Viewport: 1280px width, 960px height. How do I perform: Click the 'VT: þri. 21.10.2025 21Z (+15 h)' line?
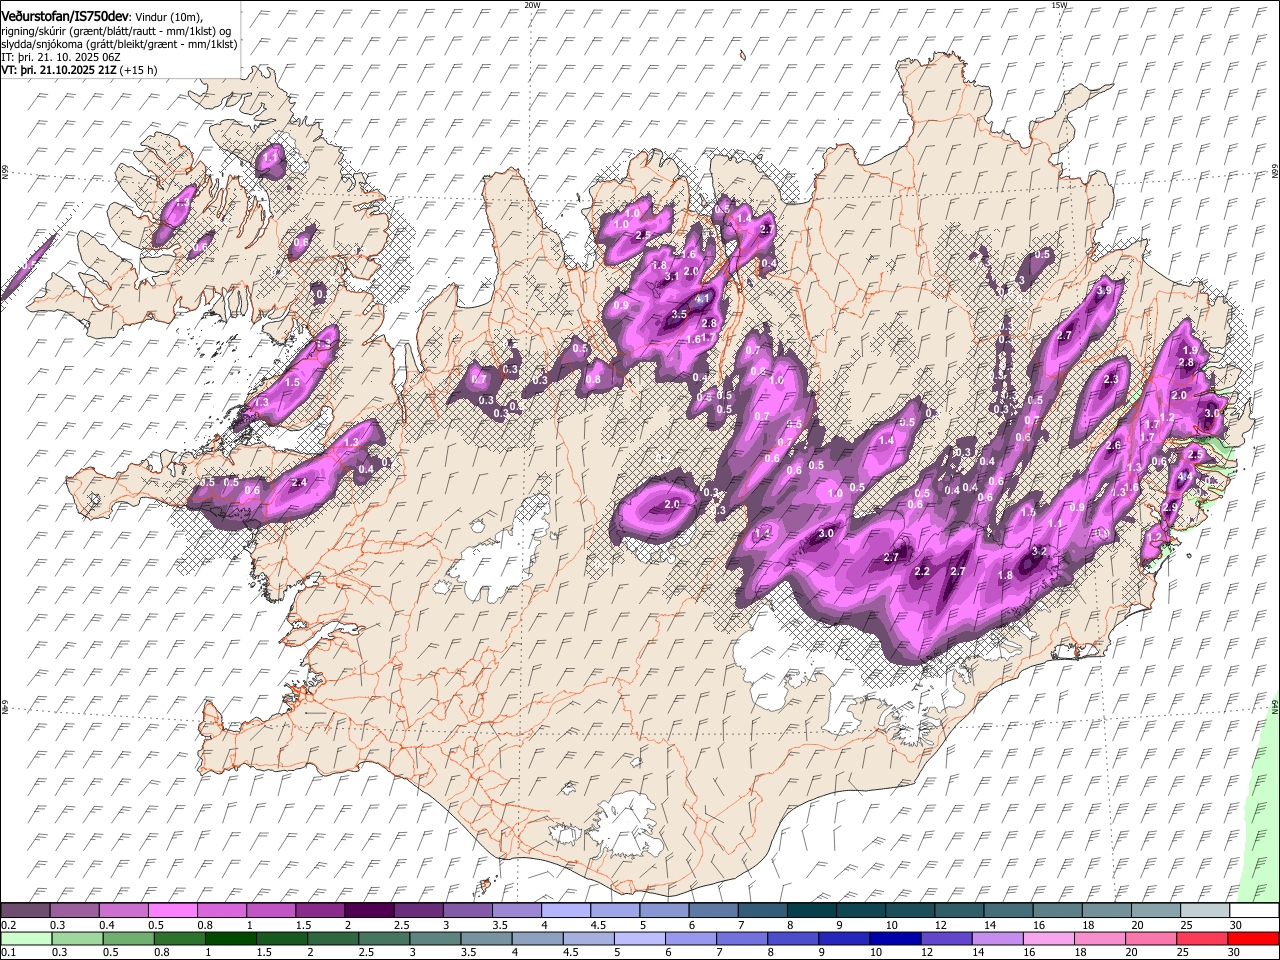(80, 70)
